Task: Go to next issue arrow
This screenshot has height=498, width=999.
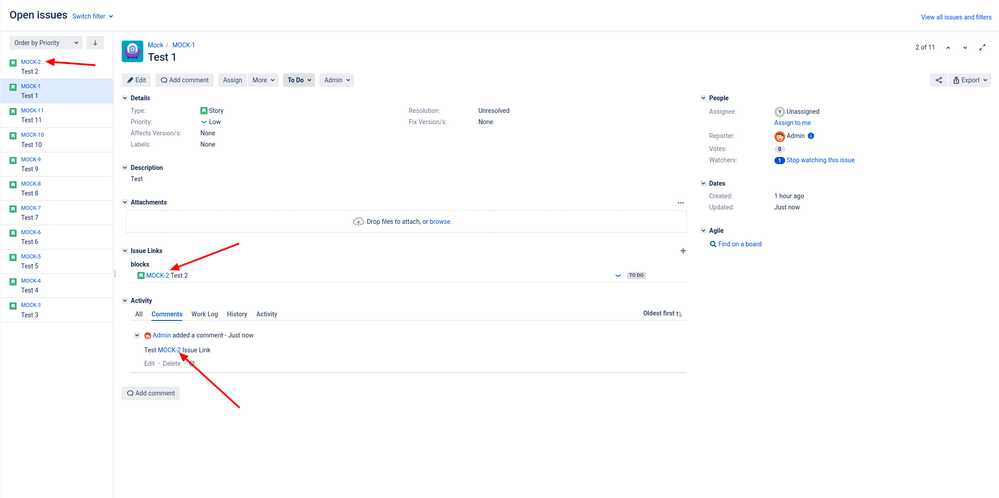Action: [965, 48]
